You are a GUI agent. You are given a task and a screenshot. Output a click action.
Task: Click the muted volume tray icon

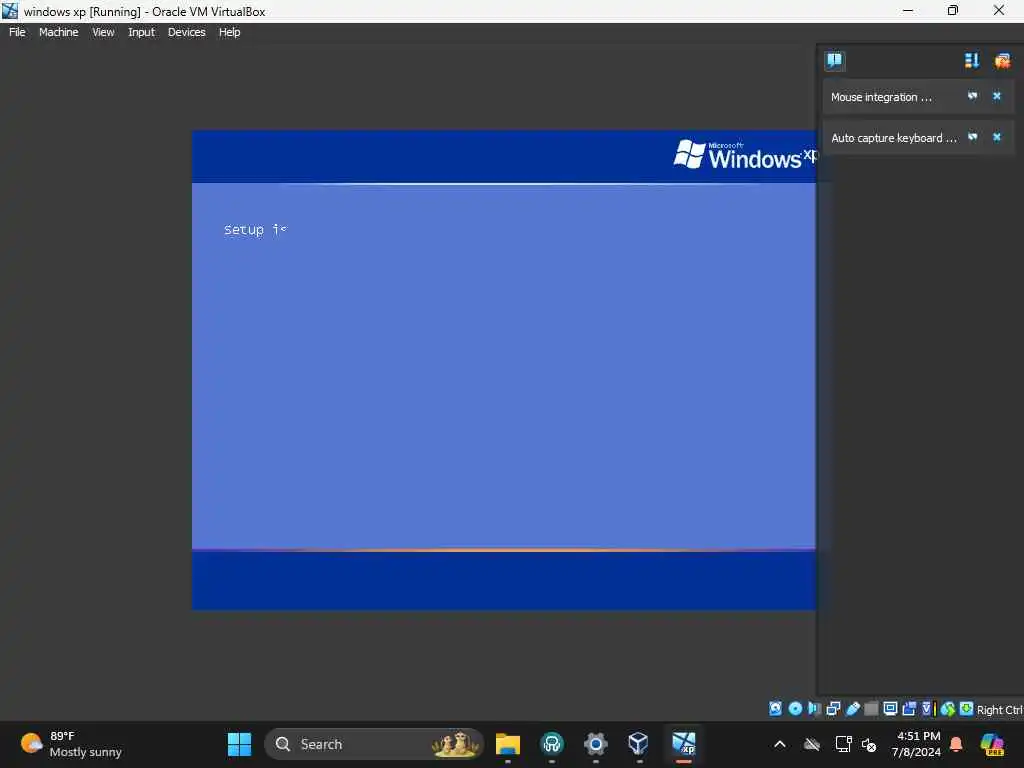click(869, 744)
